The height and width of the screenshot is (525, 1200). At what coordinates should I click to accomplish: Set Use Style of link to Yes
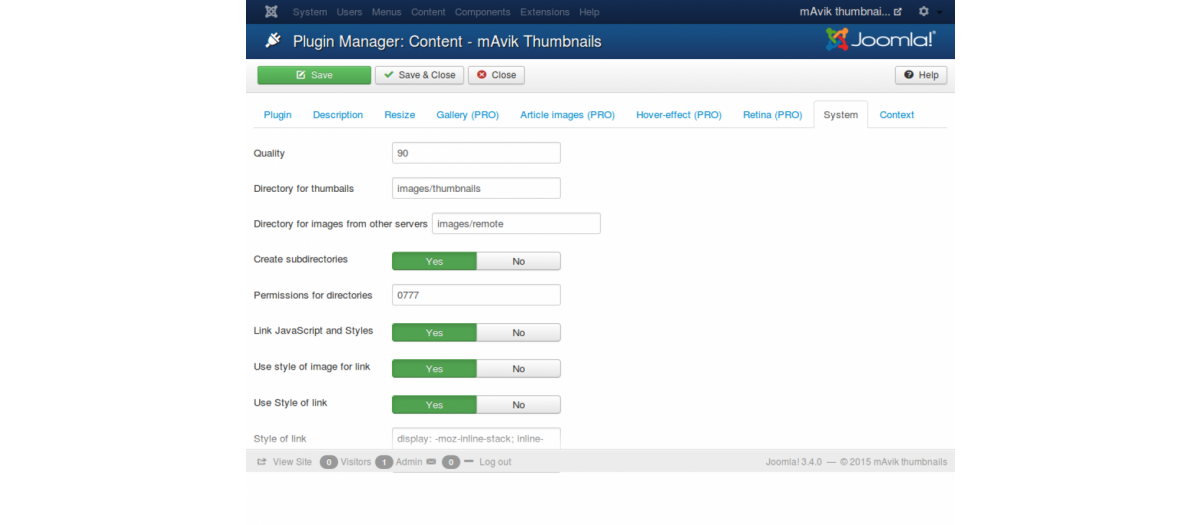[434, 405]
